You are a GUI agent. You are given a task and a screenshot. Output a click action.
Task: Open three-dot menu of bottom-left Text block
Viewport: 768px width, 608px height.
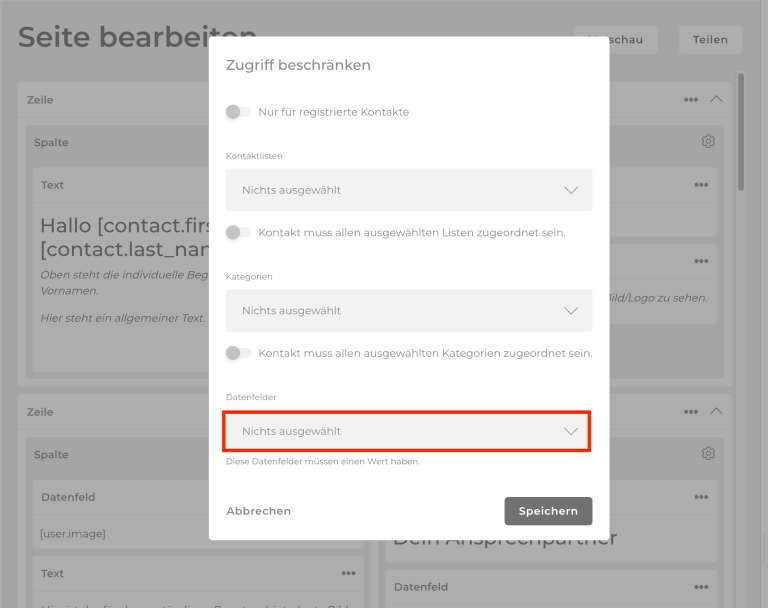point(348,573)
